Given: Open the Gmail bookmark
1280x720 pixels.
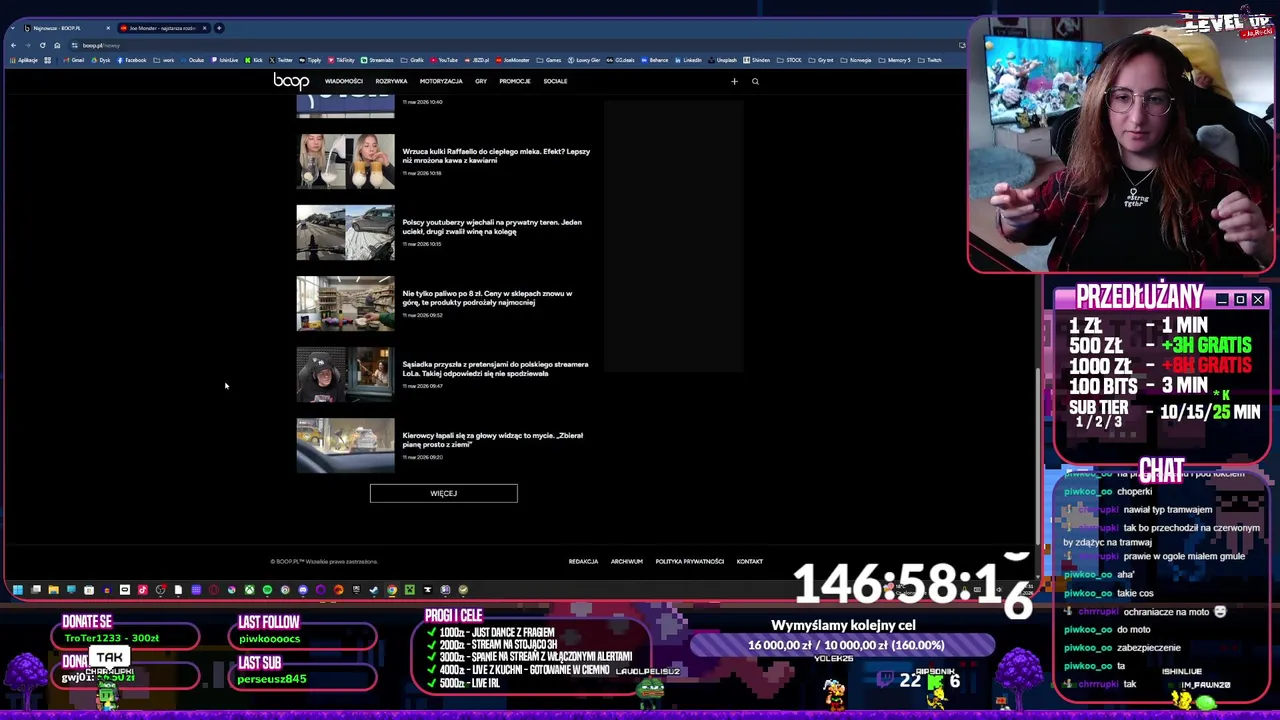Looking at the screenshot, I should (x=74, y=60).
